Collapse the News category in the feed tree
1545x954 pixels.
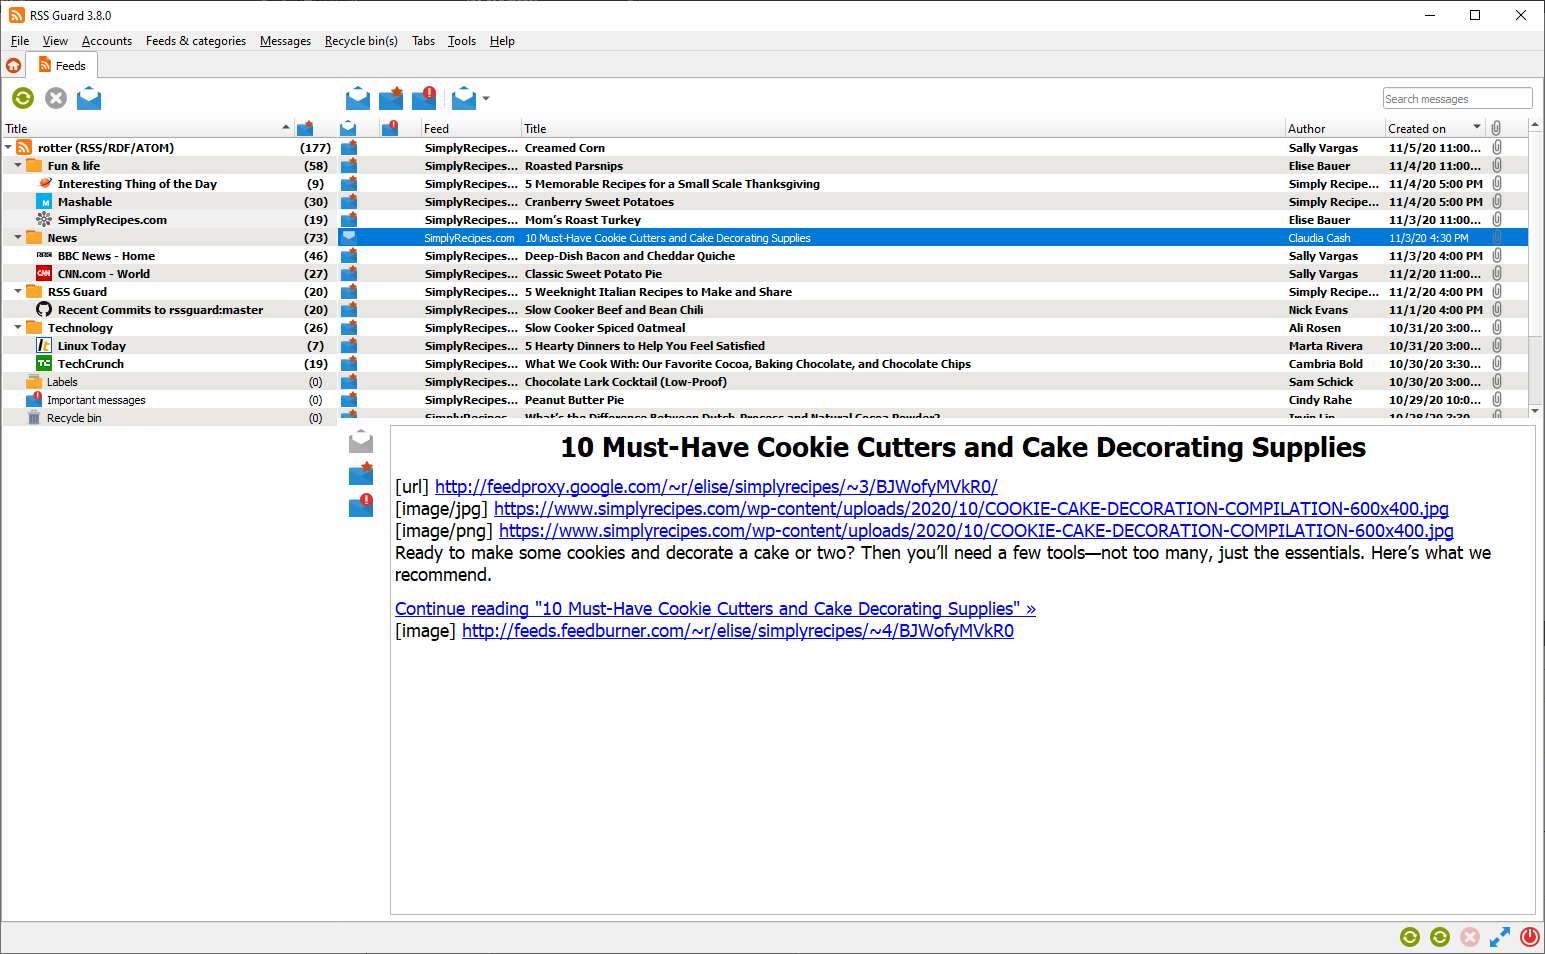[x=18, y=238]
